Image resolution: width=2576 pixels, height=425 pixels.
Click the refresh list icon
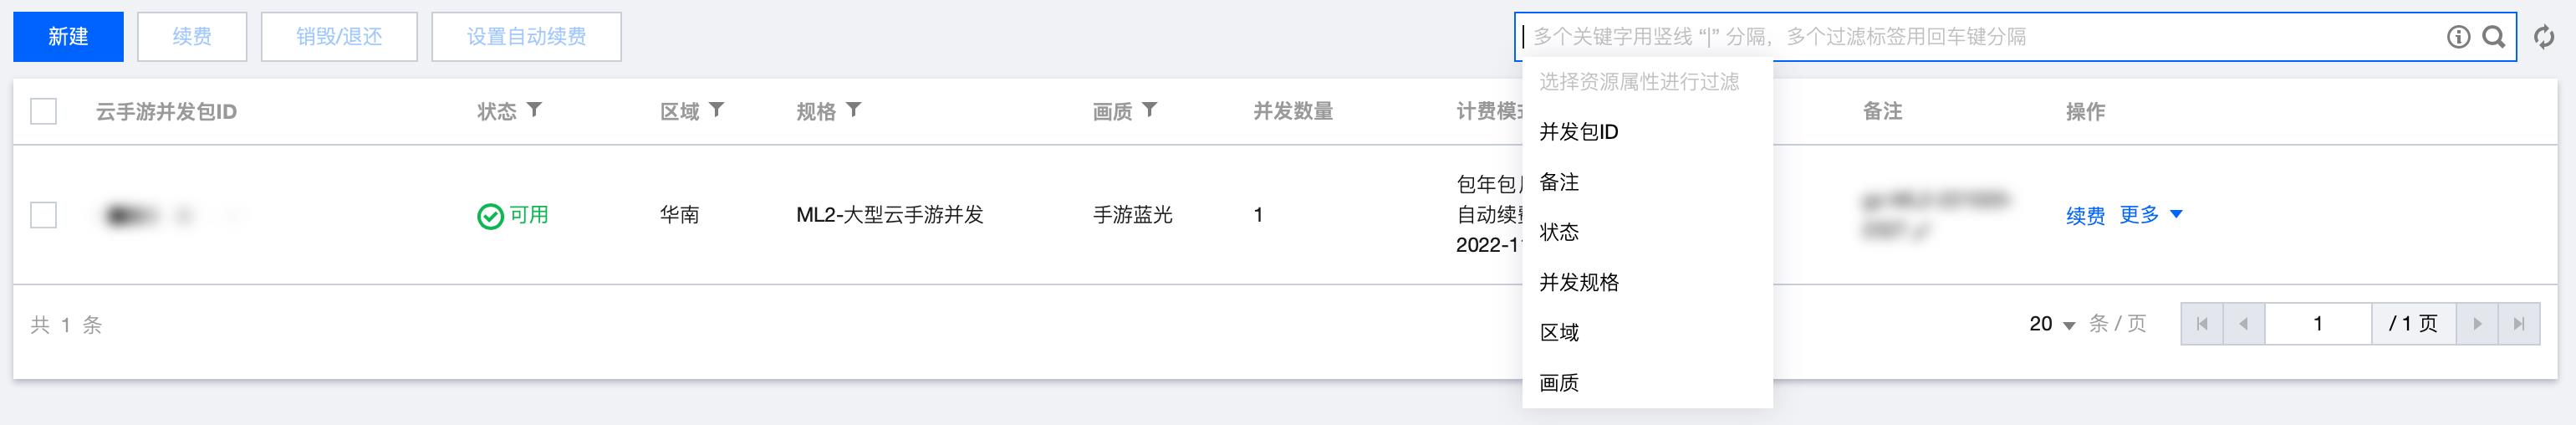[2544, 37]
